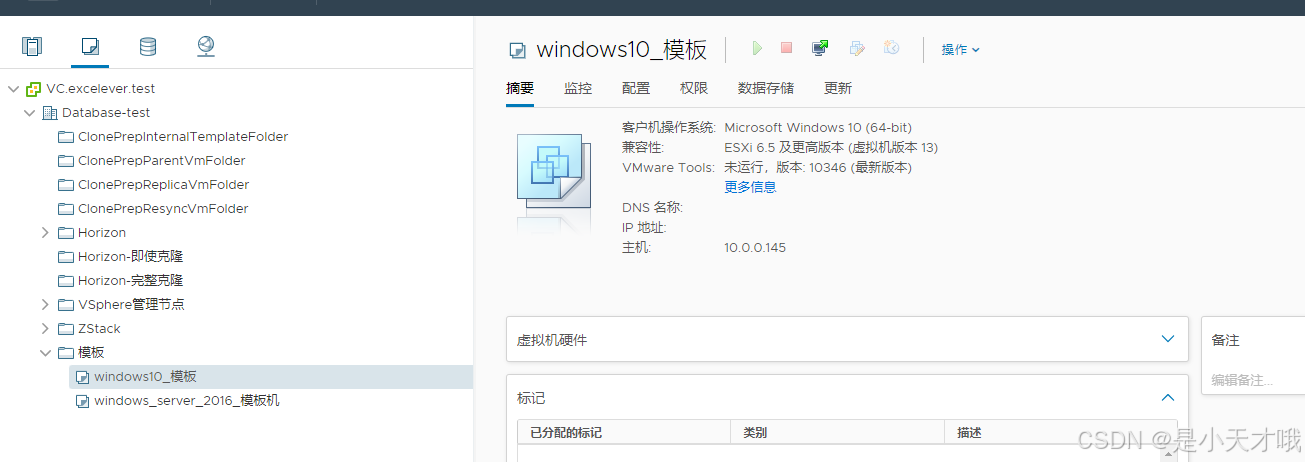
Task: Click the template icon beside the windows10_模板 title
Action: click(517, 50)
